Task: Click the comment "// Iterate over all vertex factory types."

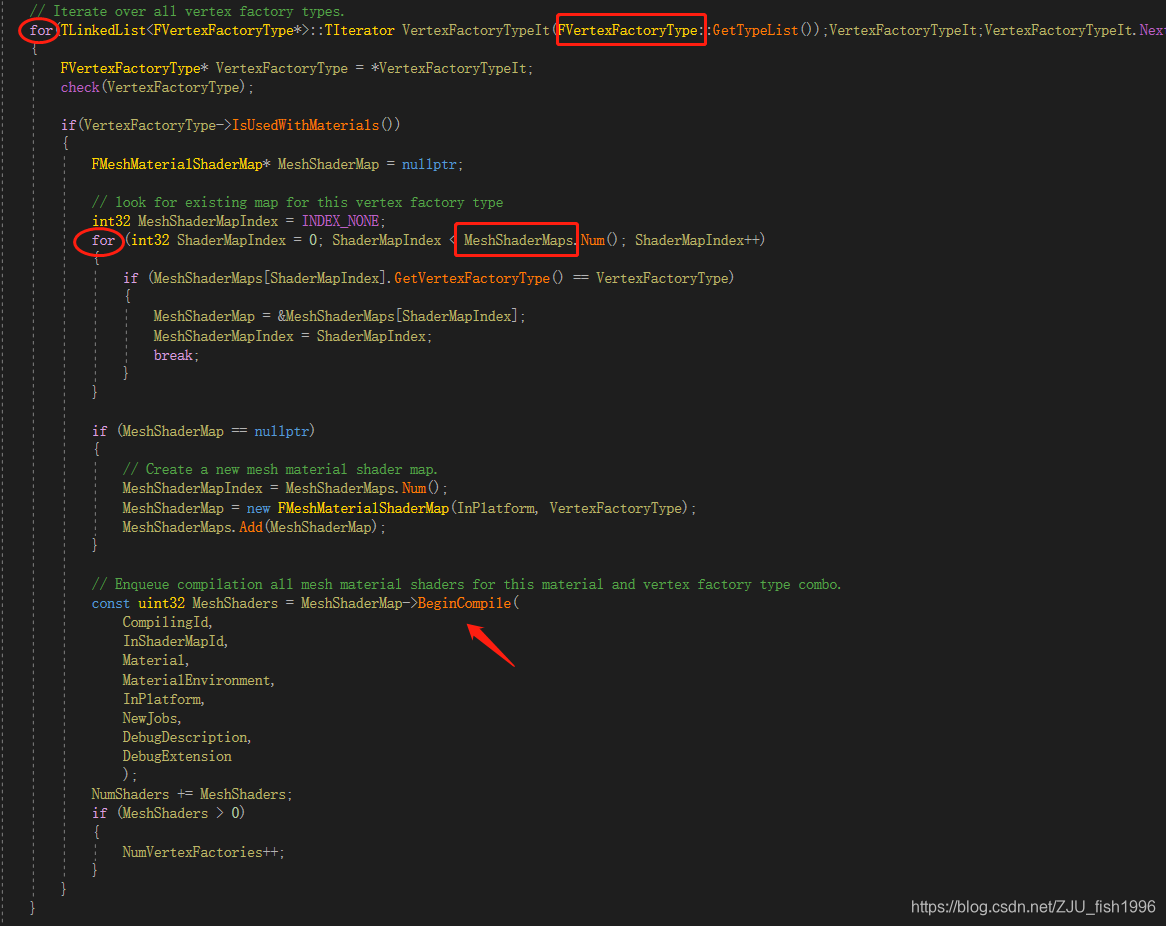Action: 187,11
